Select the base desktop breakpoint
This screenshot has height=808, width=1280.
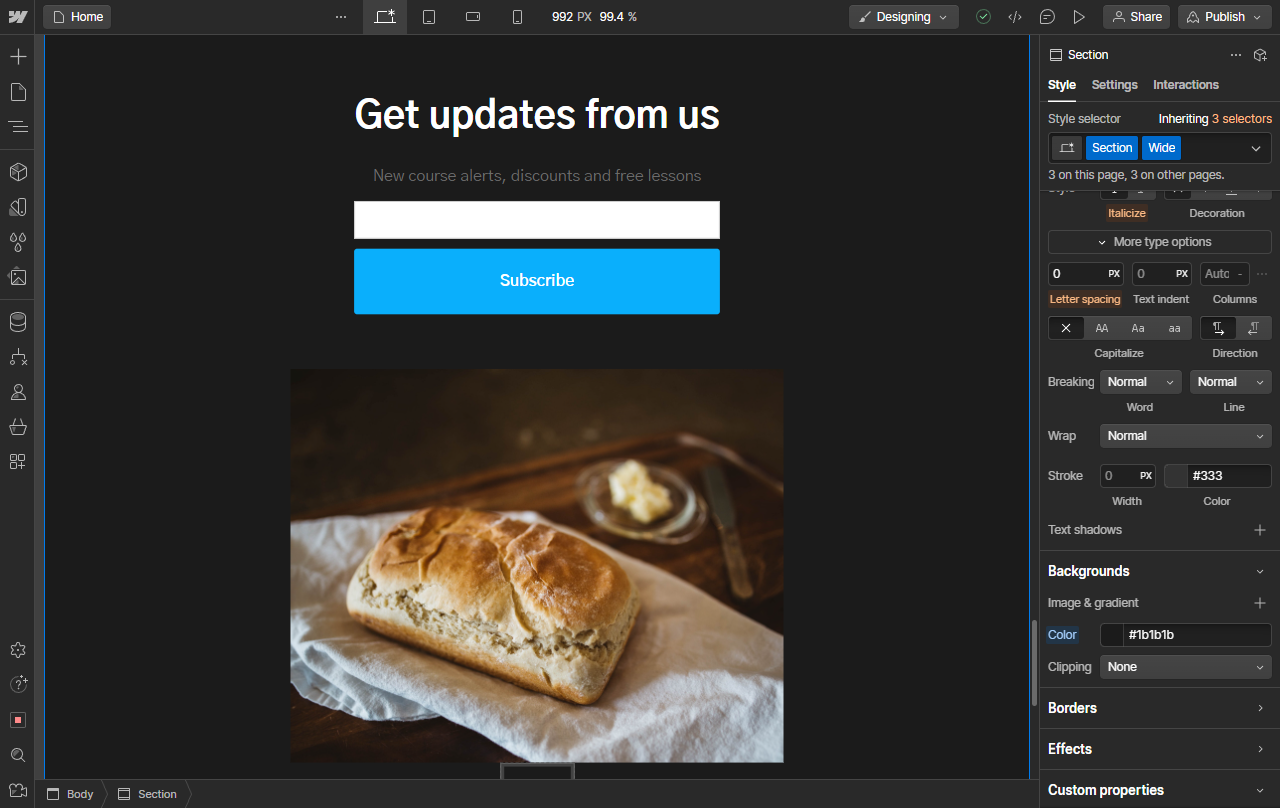(x=385, y=17)
